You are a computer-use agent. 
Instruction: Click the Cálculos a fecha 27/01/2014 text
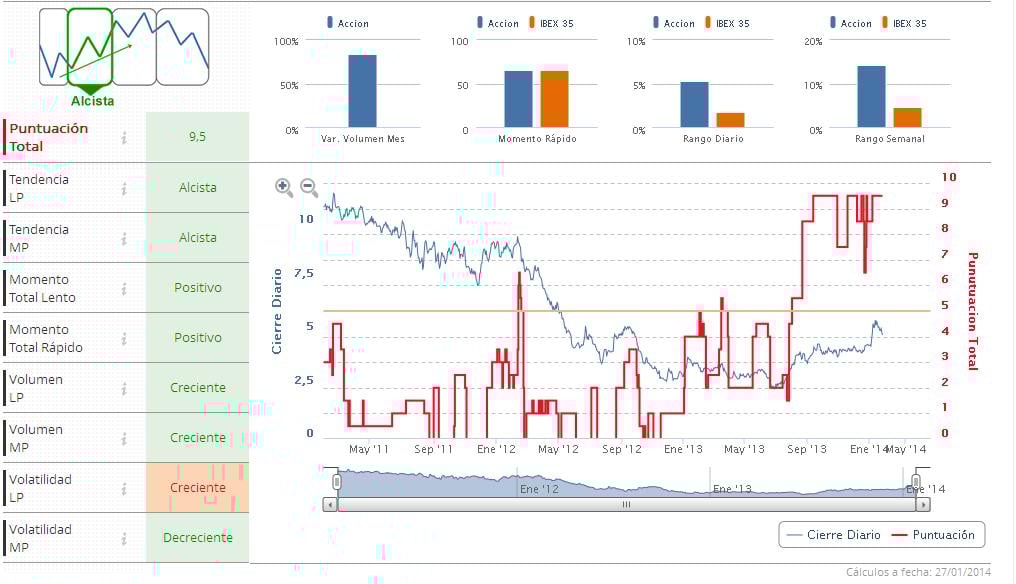(x=918, y=572)
